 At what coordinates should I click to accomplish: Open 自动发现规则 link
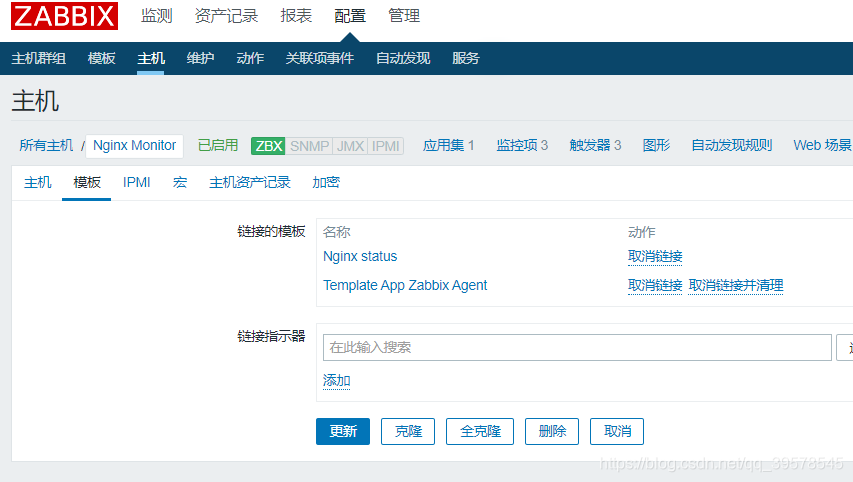tap(732, 145)
